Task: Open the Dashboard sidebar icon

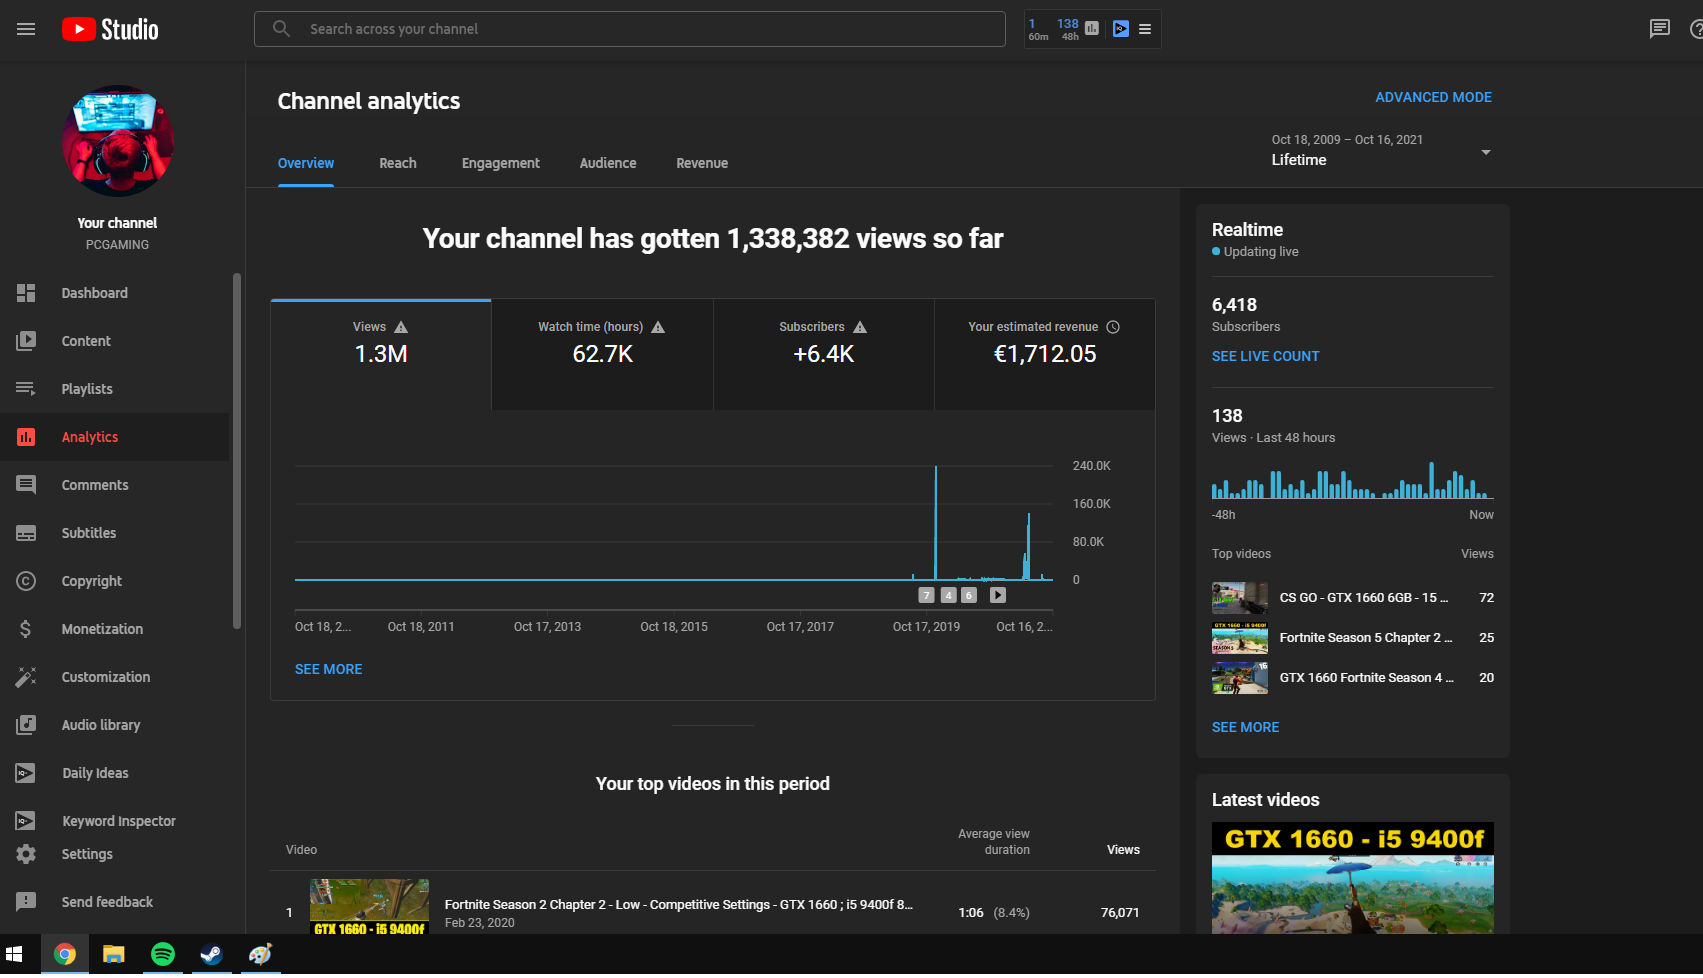Action: coord(26,293)
